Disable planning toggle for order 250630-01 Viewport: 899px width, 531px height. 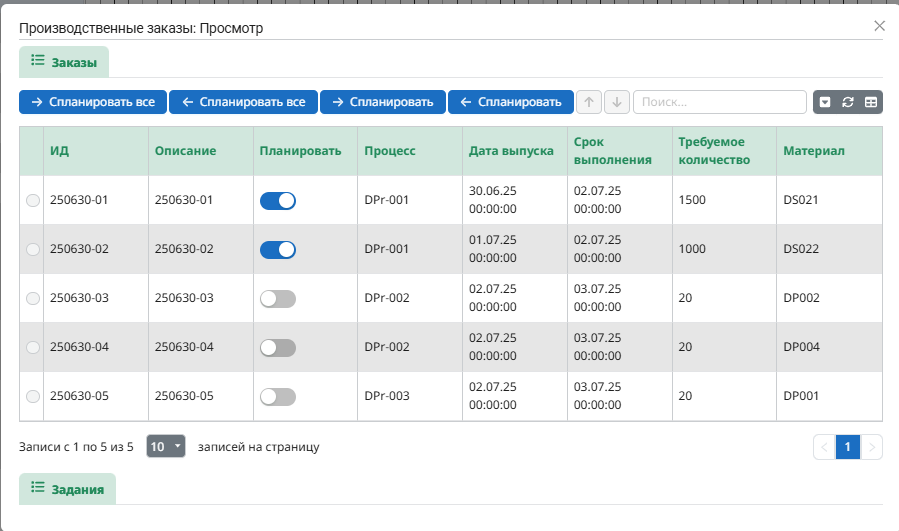[x=278, y=201]
